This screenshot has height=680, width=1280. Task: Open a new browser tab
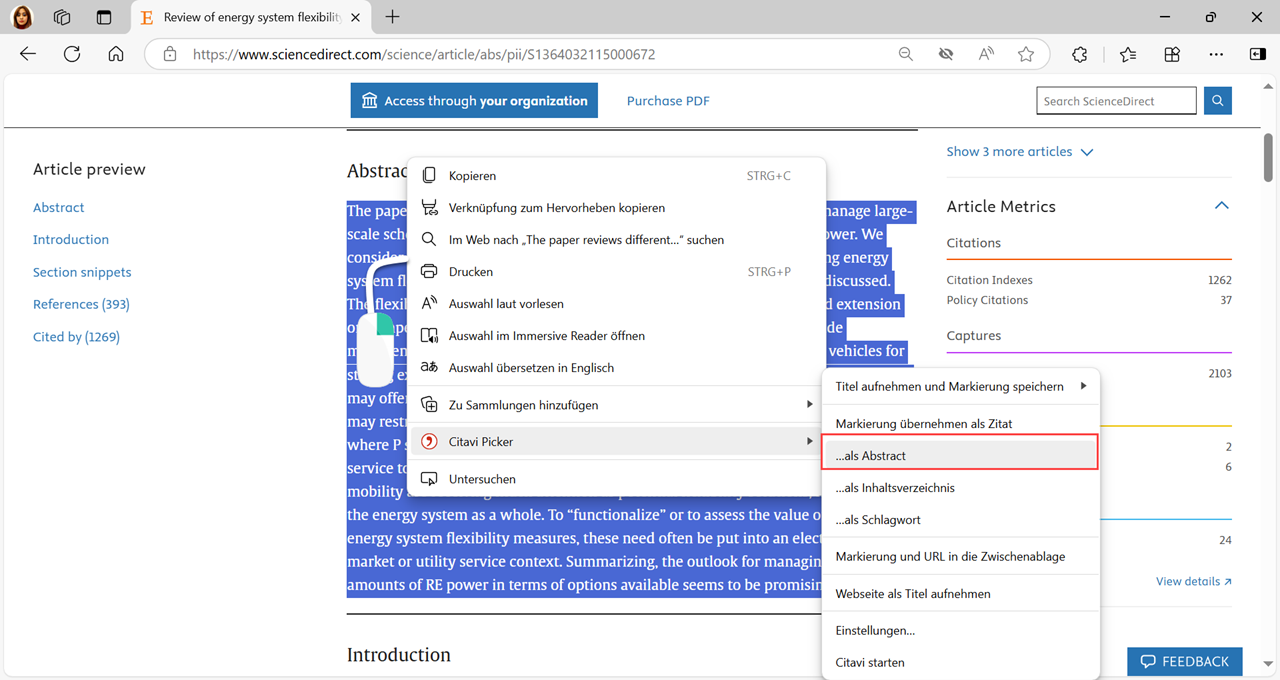392,17
